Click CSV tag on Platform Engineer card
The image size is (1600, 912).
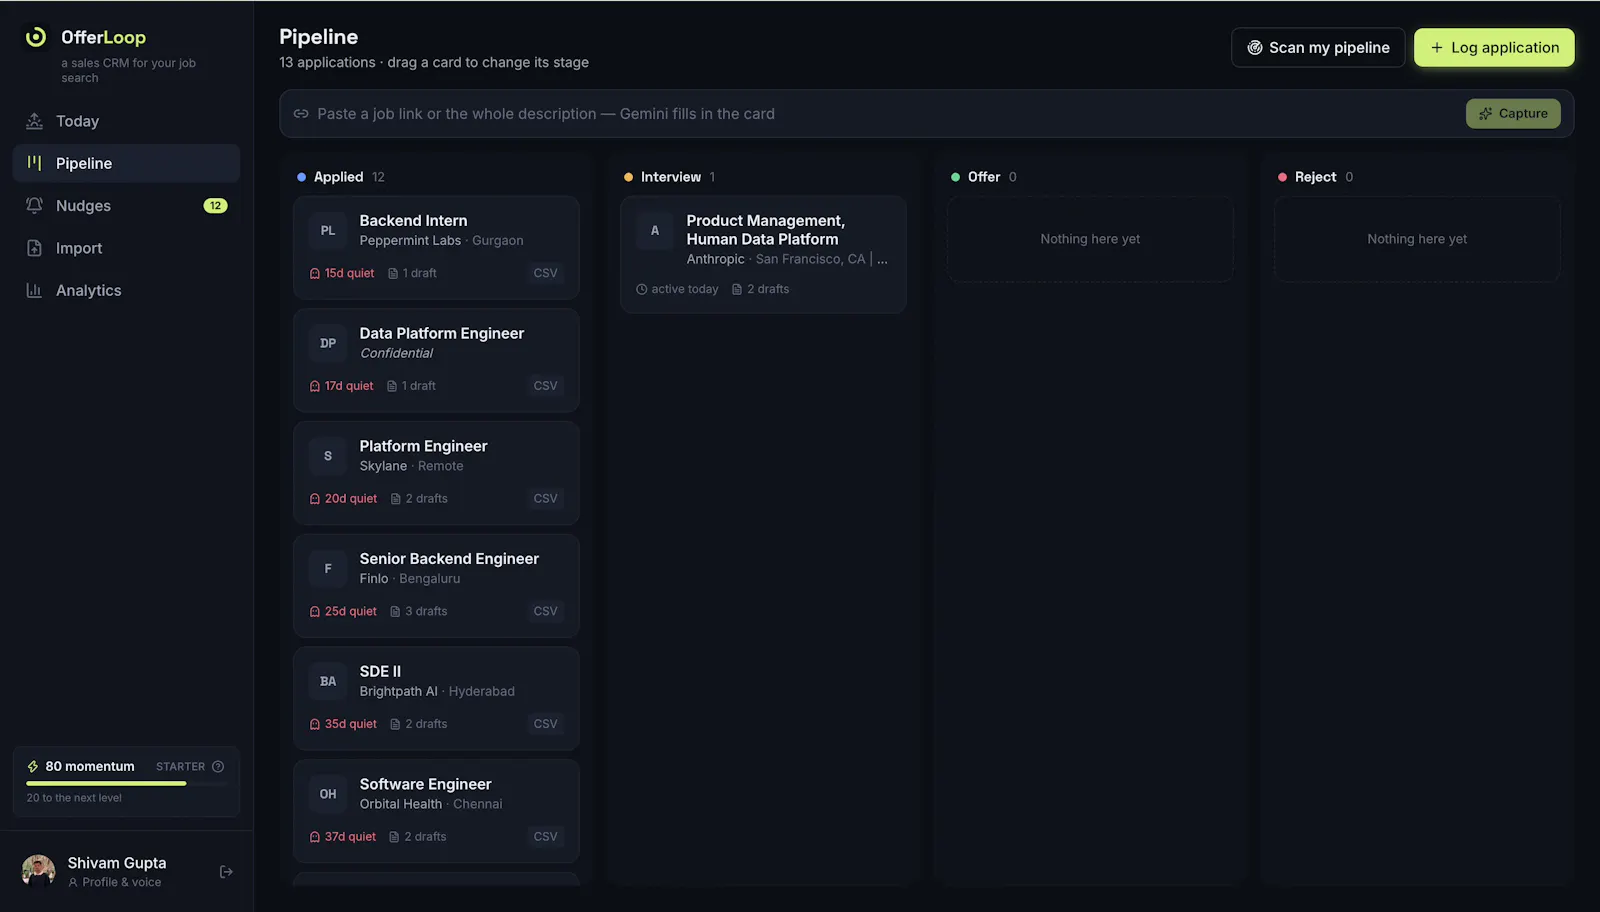pyautogui.click(x=545, y=498)
